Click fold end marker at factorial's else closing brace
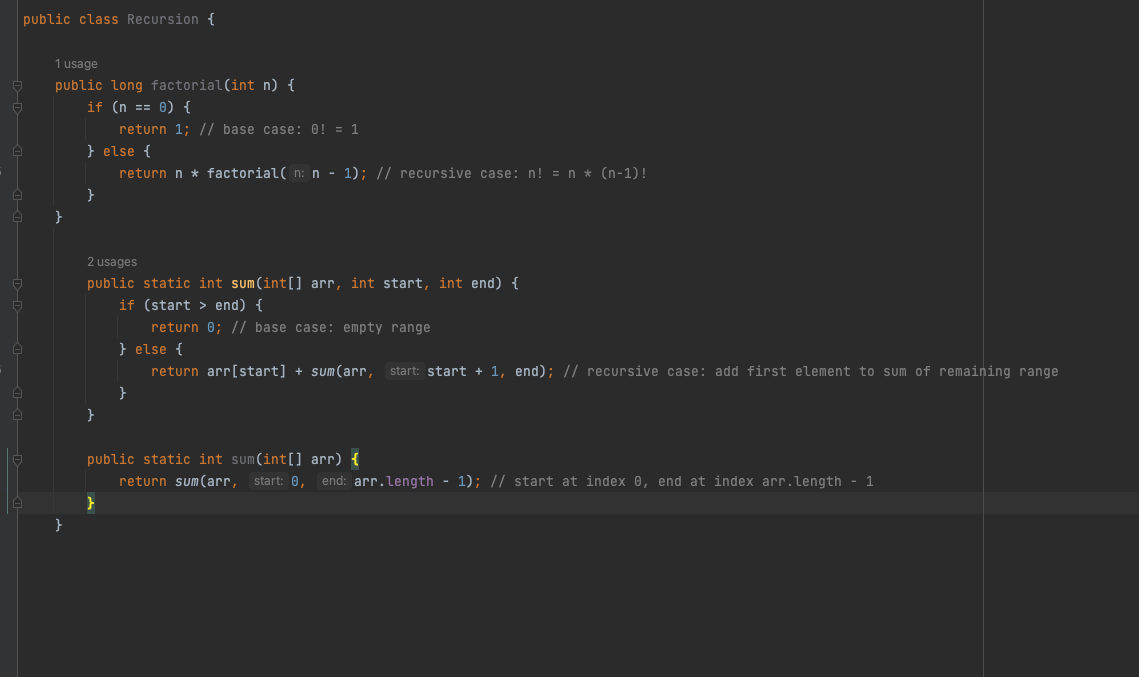 (x=17, y=195)
